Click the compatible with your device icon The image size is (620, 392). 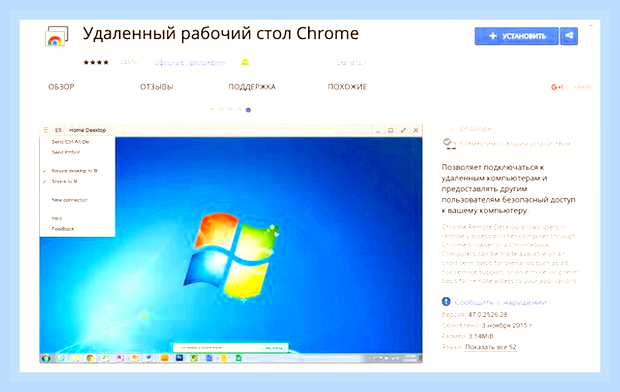coord(449,144)
